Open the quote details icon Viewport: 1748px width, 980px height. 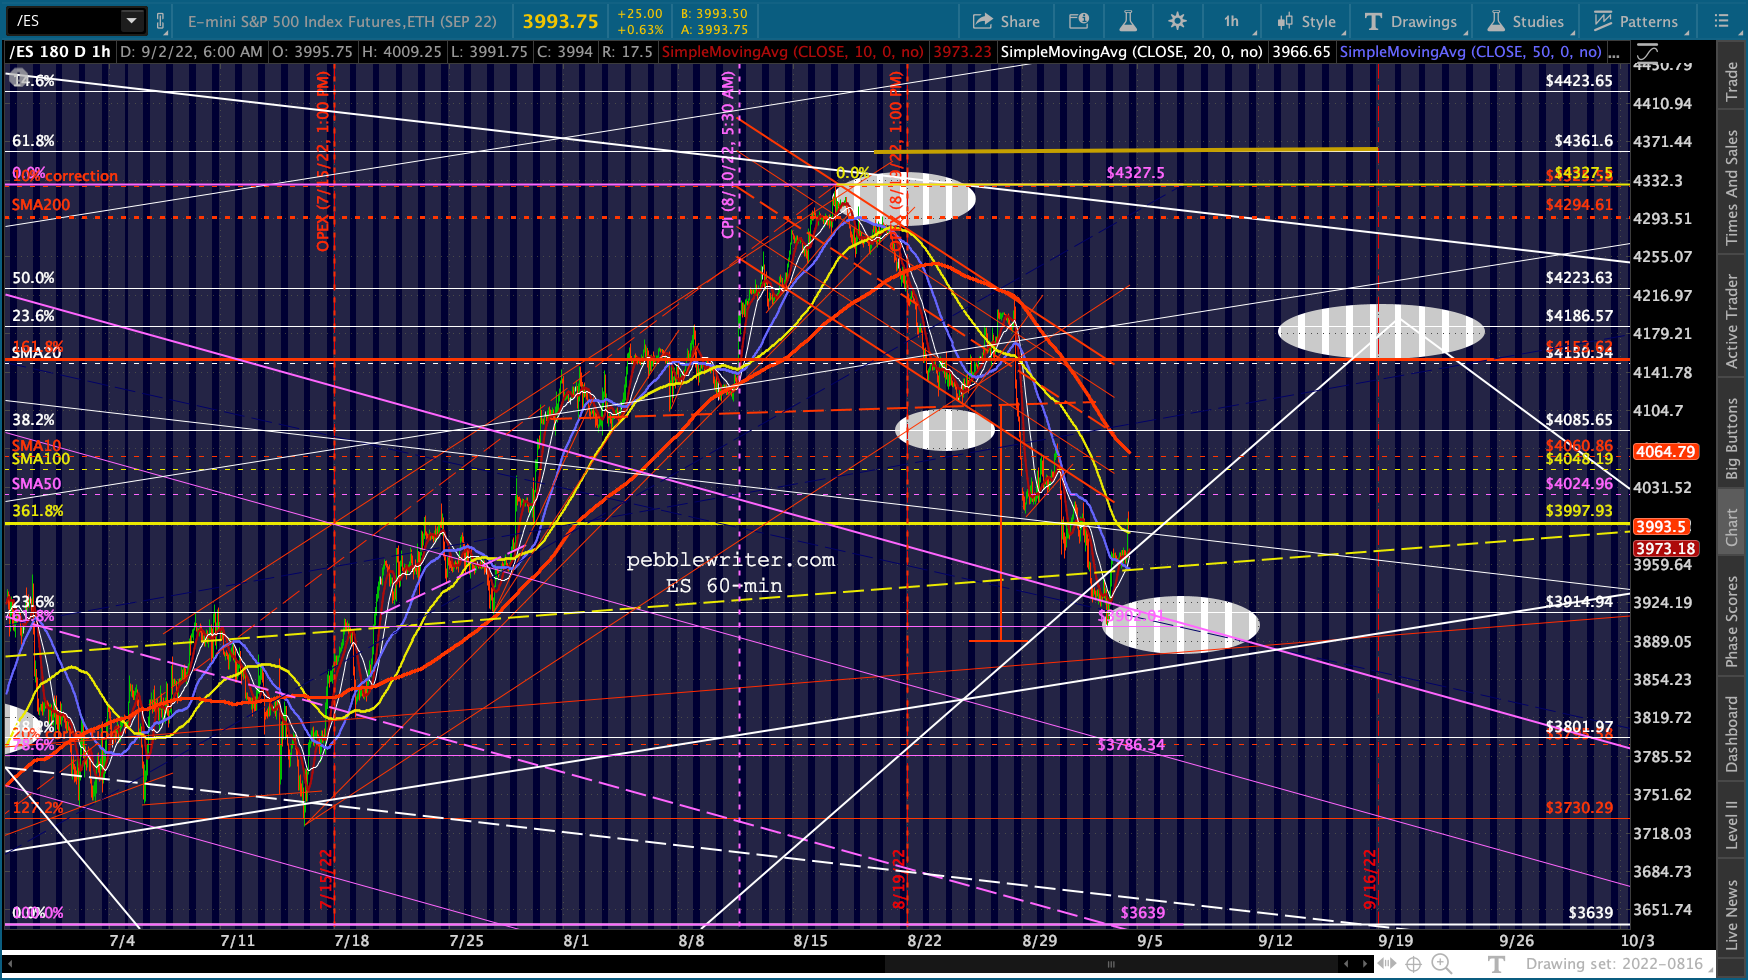click(x=1078, y=21)
